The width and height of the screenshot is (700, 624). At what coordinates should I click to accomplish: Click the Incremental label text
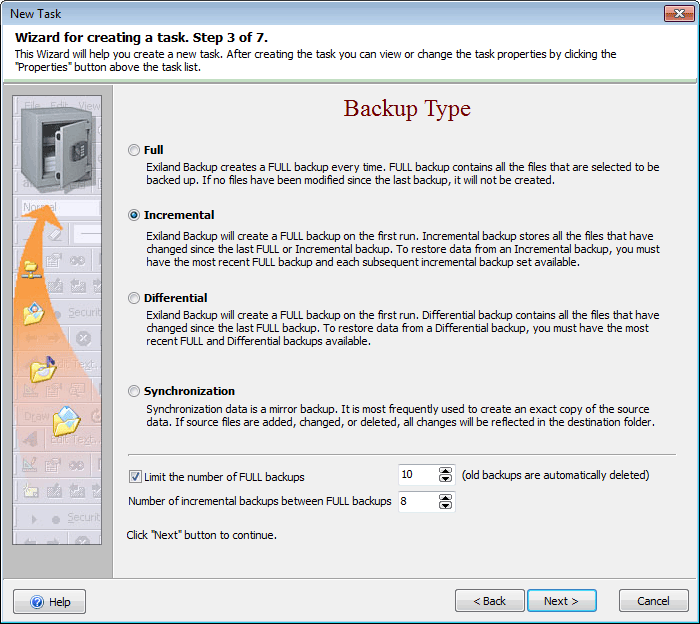[179, 215]
